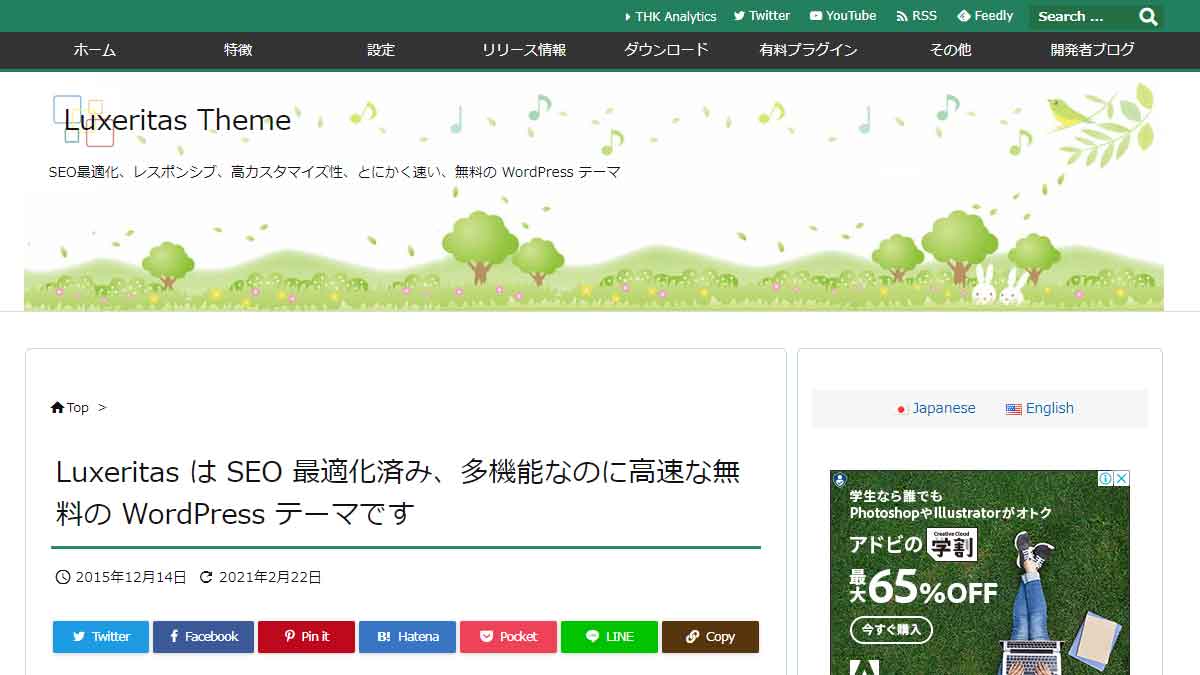
Task: Click the clock icon beside the published date
Action: (62, 577)
